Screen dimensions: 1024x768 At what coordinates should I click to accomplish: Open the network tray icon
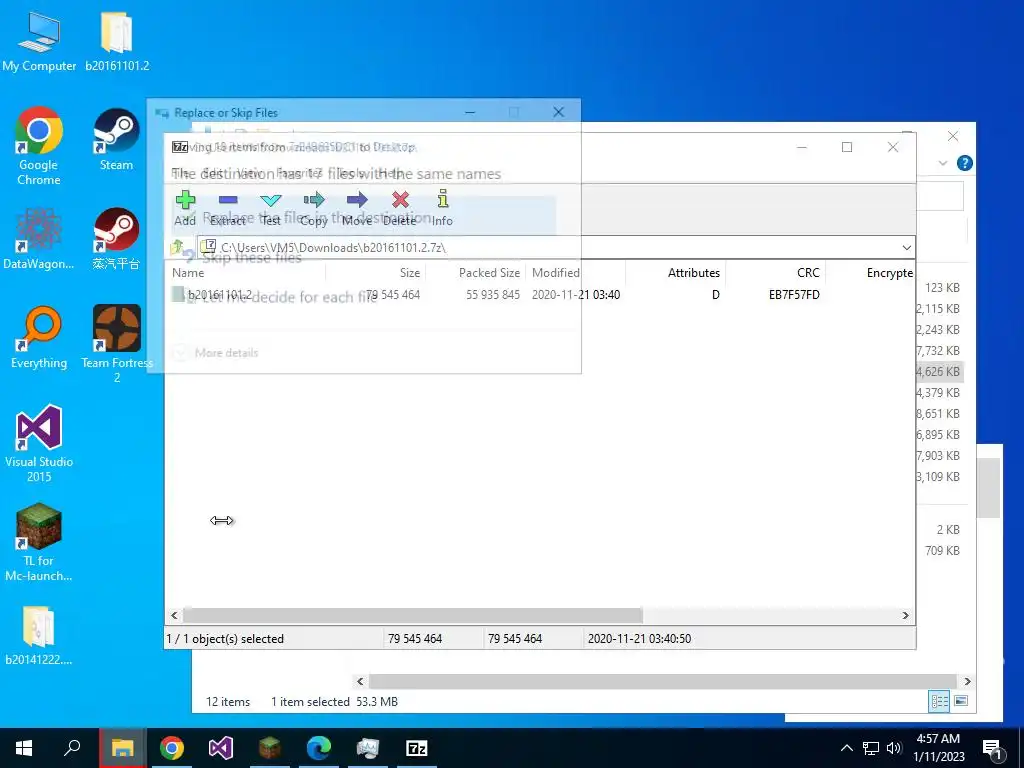click(871, 748)
